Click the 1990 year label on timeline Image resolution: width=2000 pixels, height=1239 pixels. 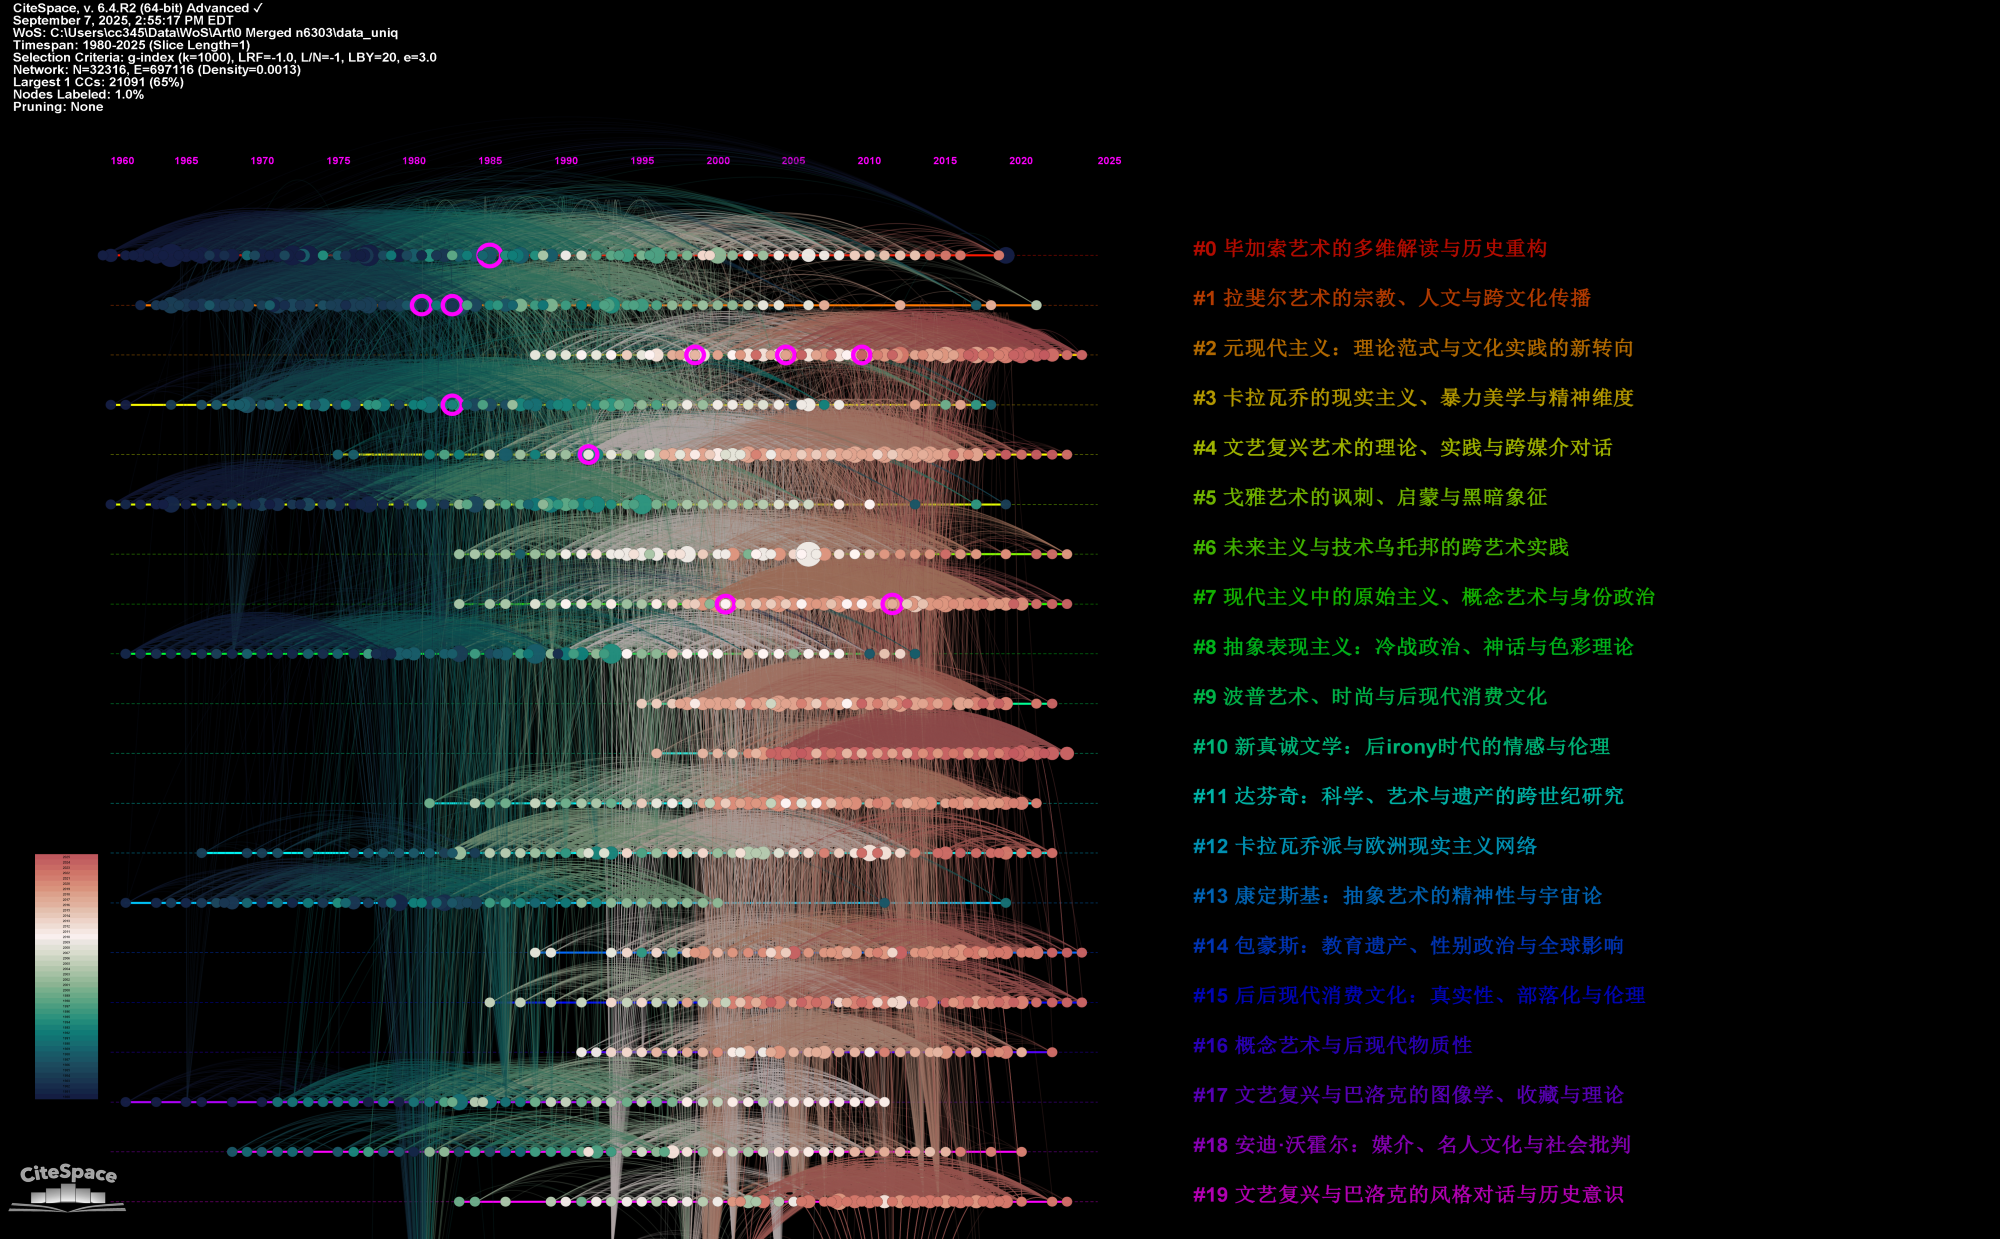(566, 161)
